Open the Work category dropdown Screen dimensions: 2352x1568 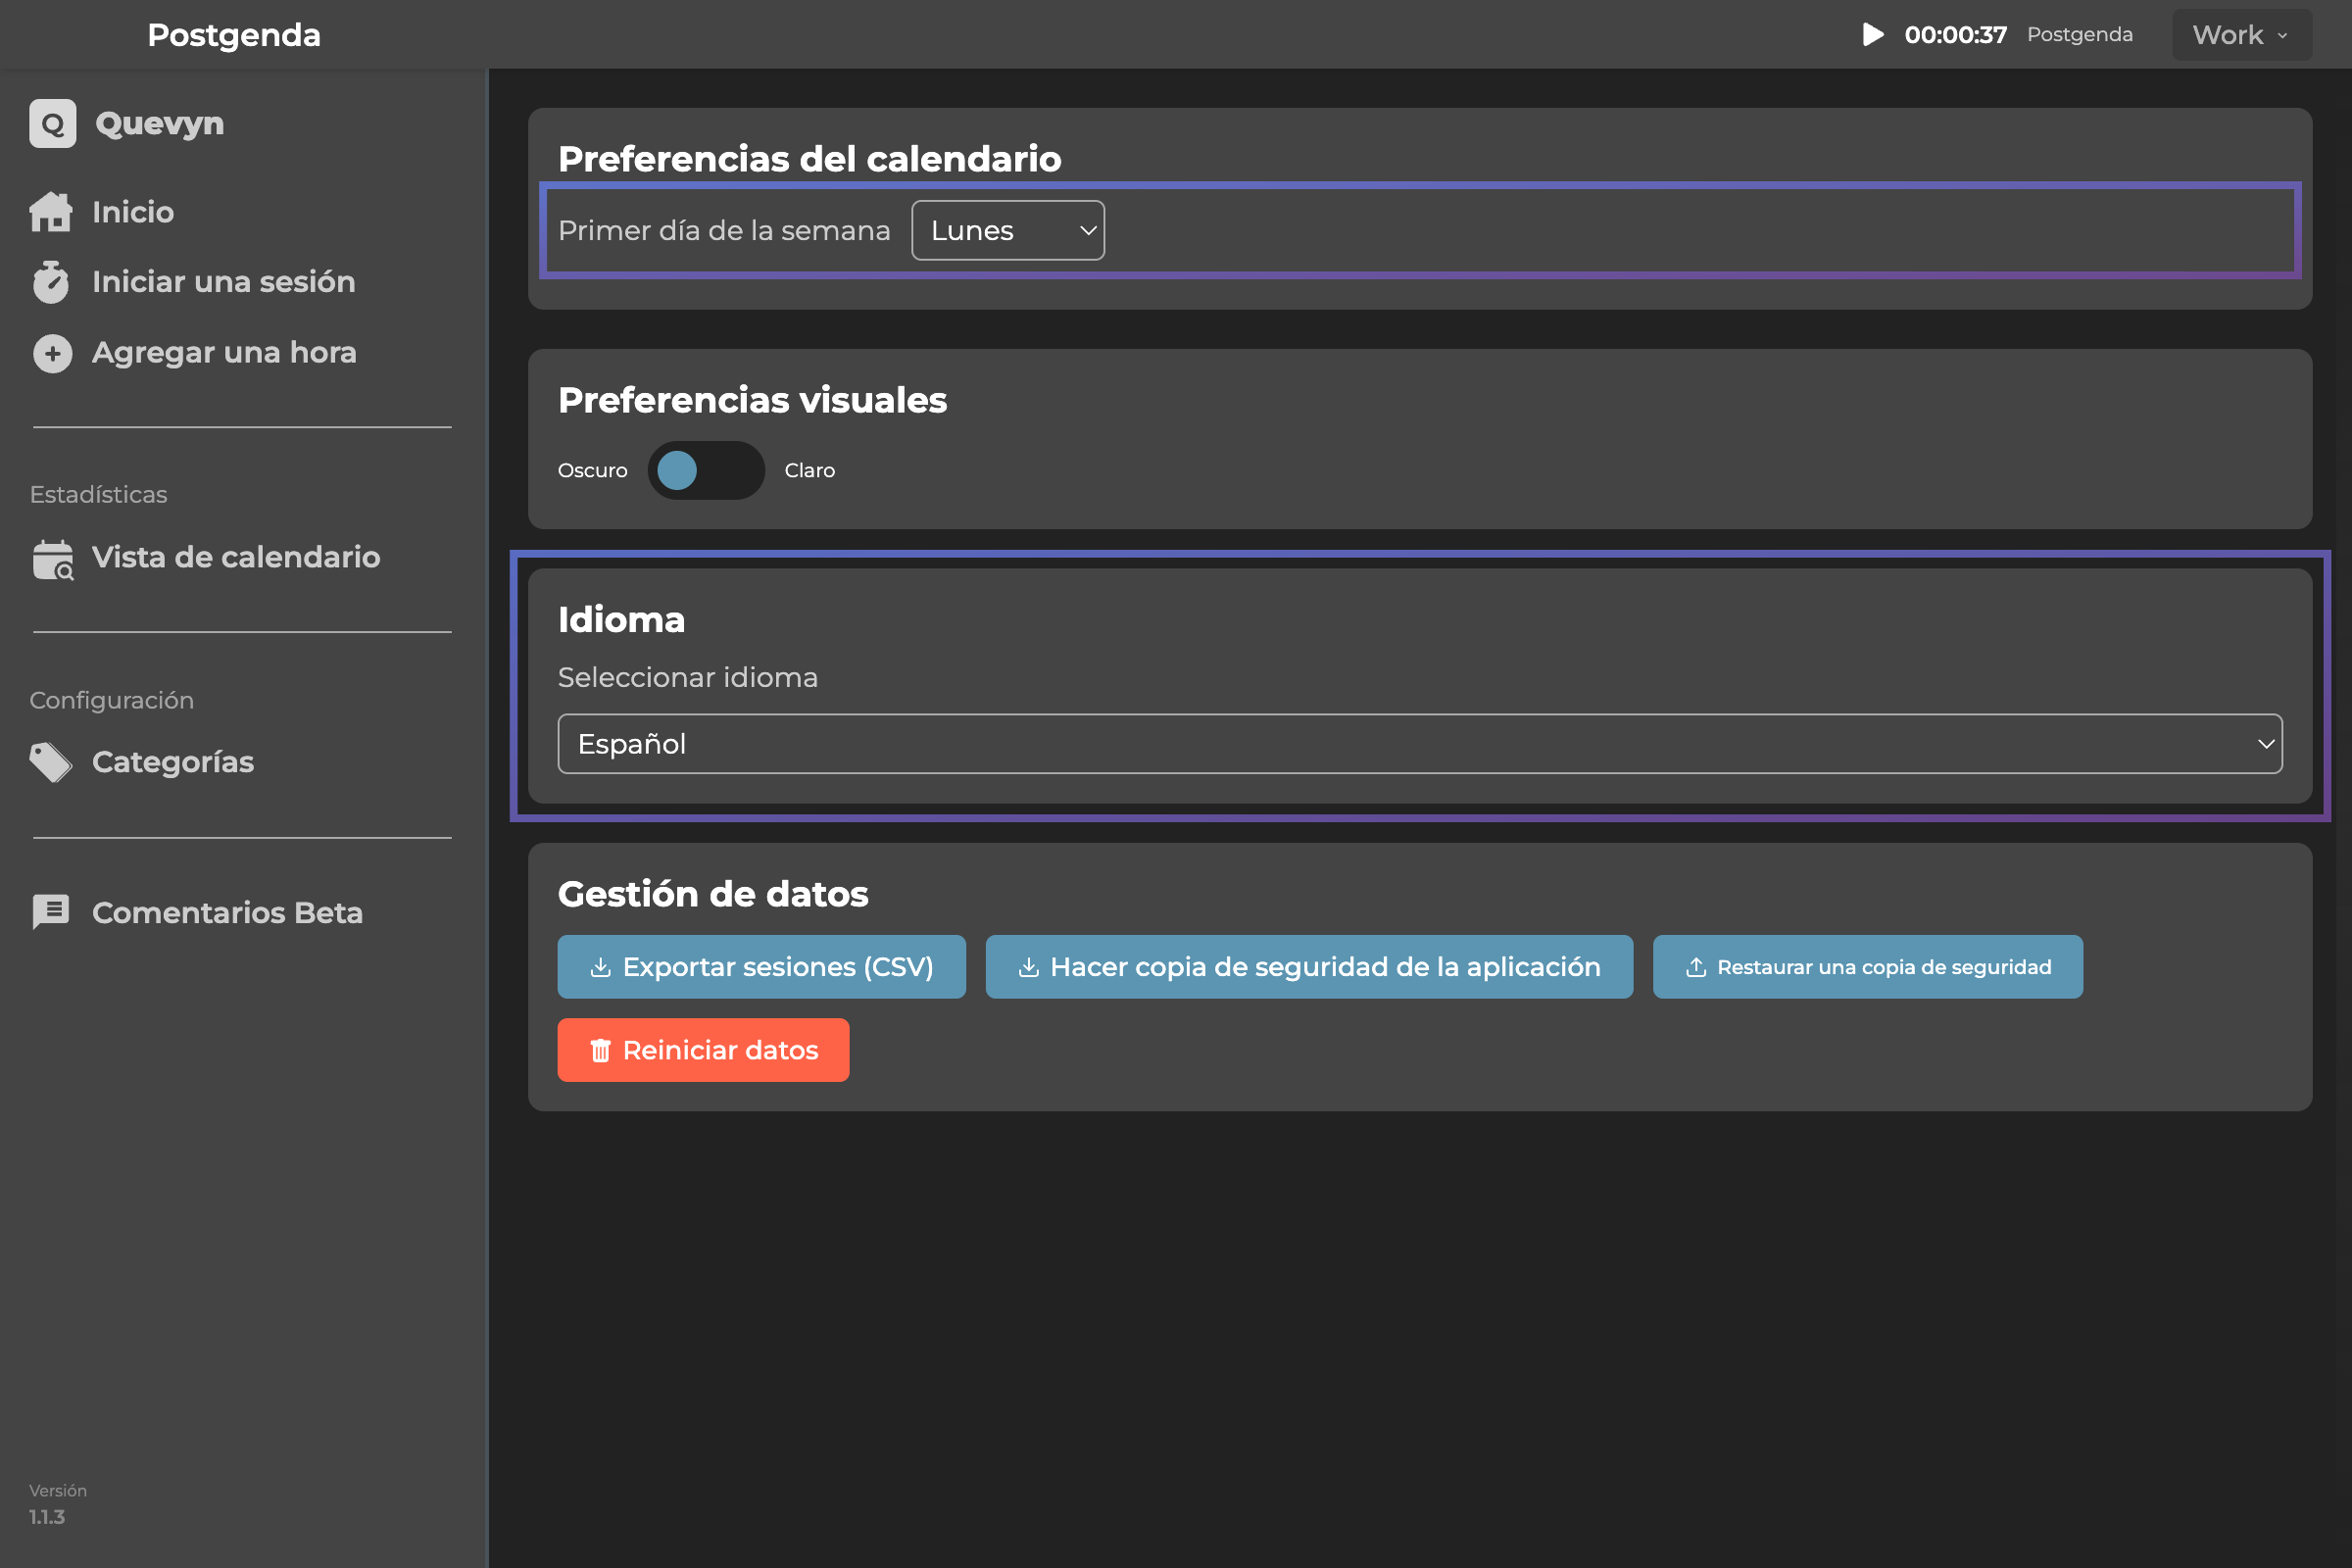coord(2242,35)
